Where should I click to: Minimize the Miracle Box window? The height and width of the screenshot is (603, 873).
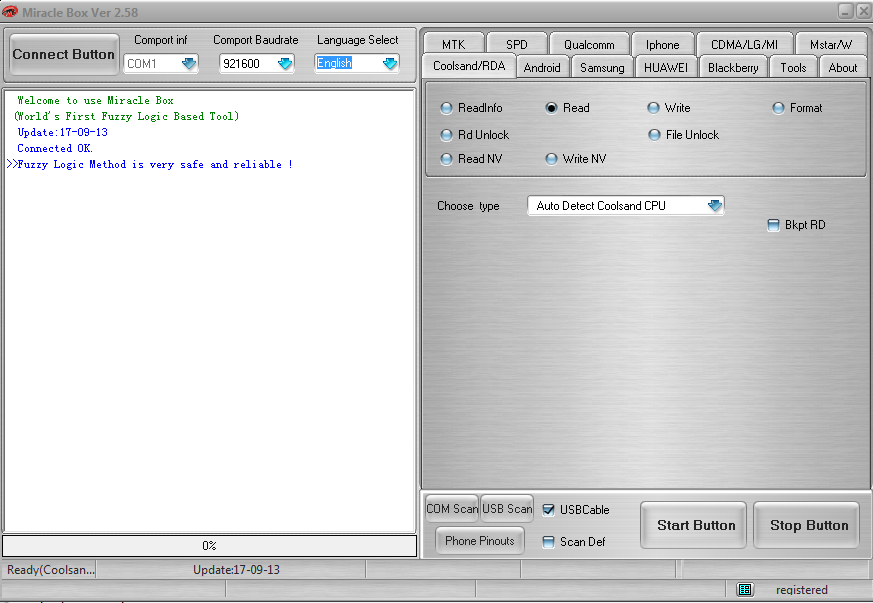(x=845, y=11)
